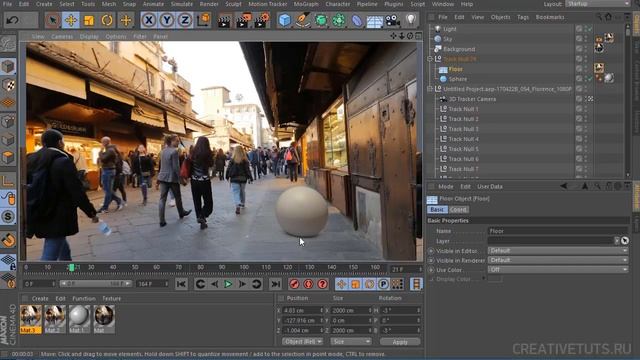Select Texture mode icon in left palette

click(x=8, y=85)
